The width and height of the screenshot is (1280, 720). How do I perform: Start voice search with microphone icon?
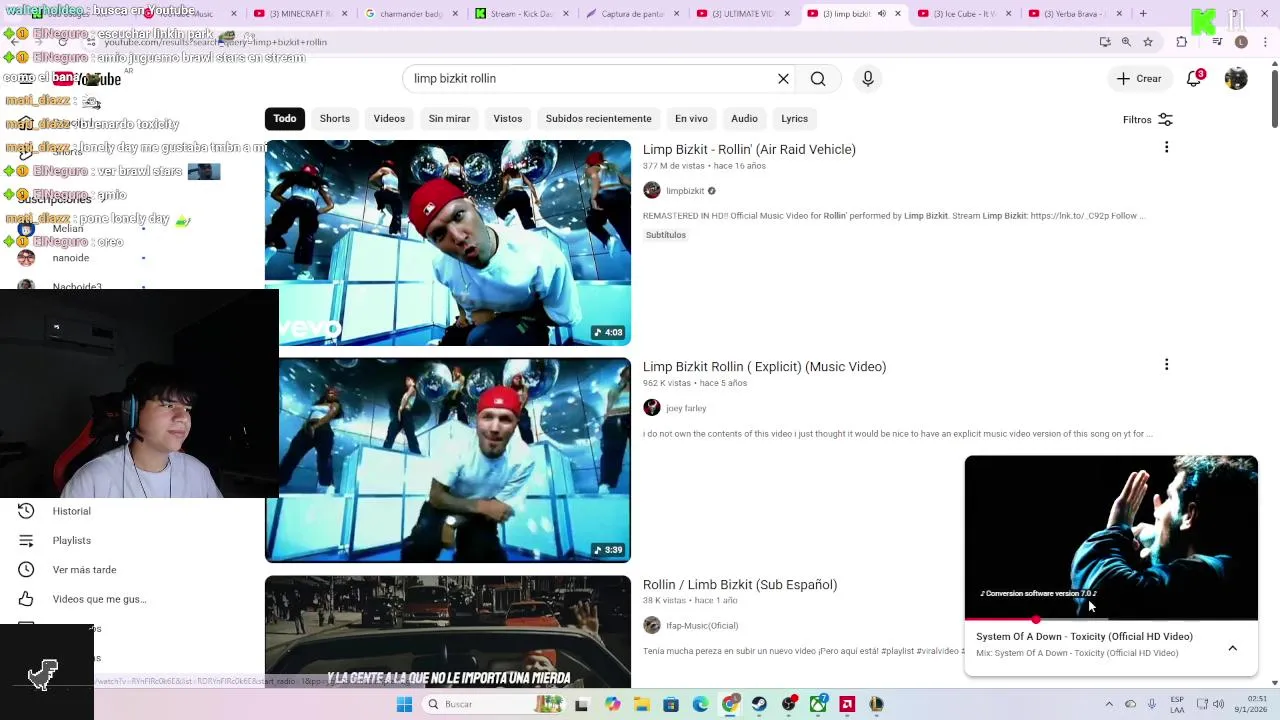(868, 79)
